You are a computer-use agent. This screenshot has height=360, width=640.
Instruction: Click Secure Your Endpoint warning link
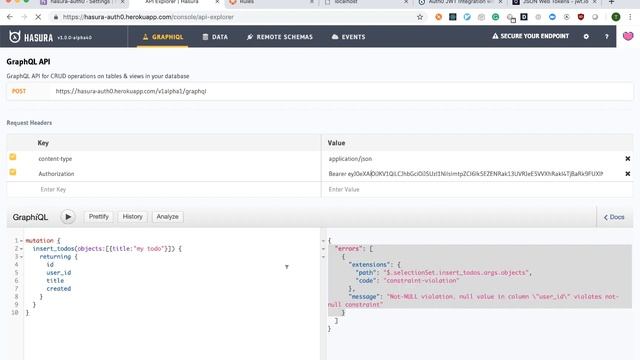click(x=530, y=36)
